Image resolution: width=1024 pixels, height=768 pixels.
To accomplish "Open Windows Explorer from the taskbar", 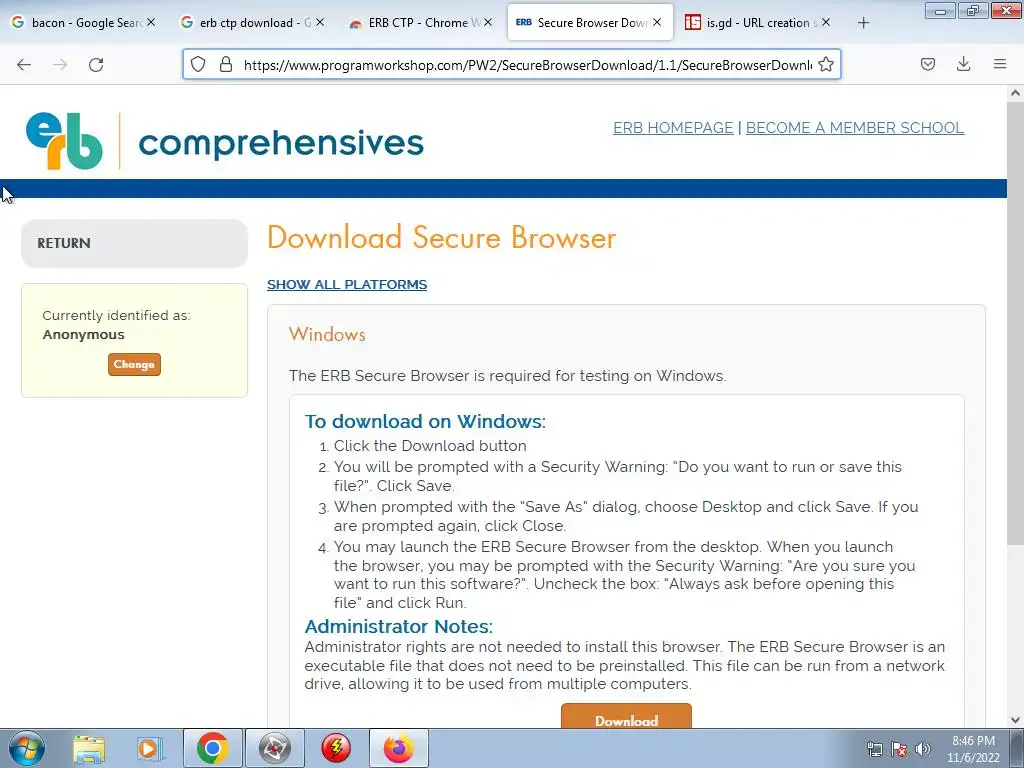I will click(89, 749).
